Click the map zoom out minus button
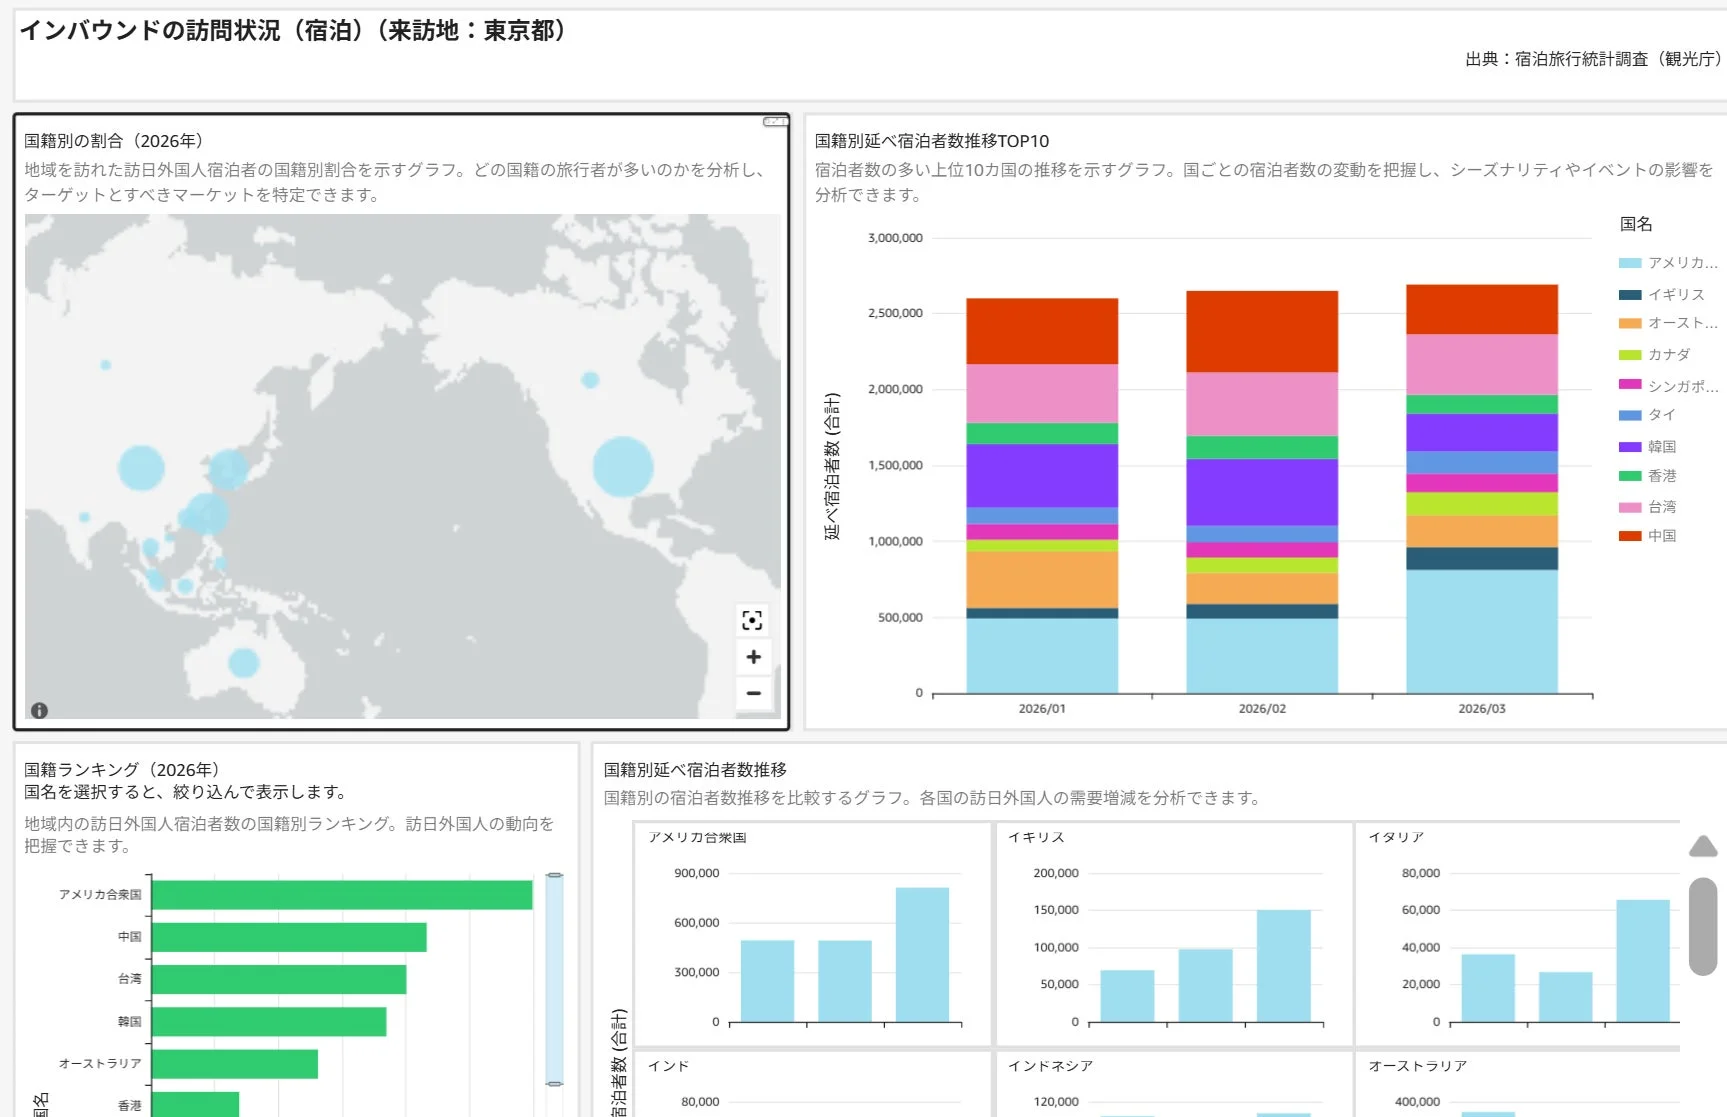1727x1117 pixels. [x=753, y=693]
